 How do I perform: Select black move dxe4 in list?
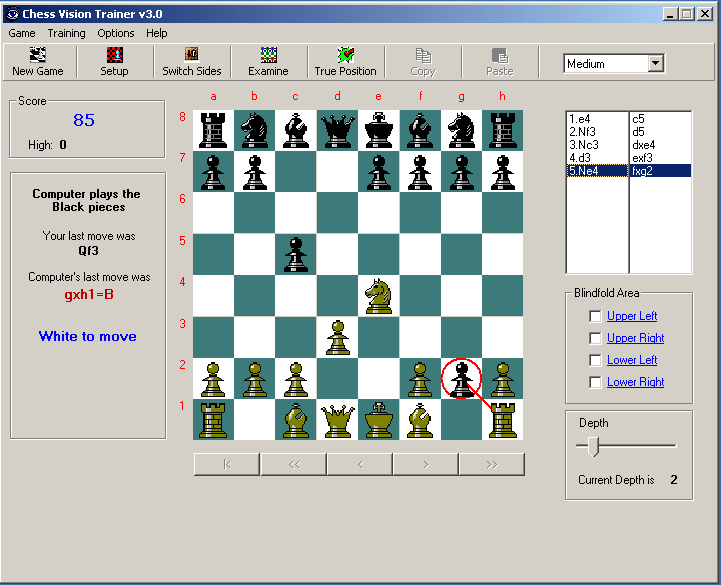coord(660,145)
